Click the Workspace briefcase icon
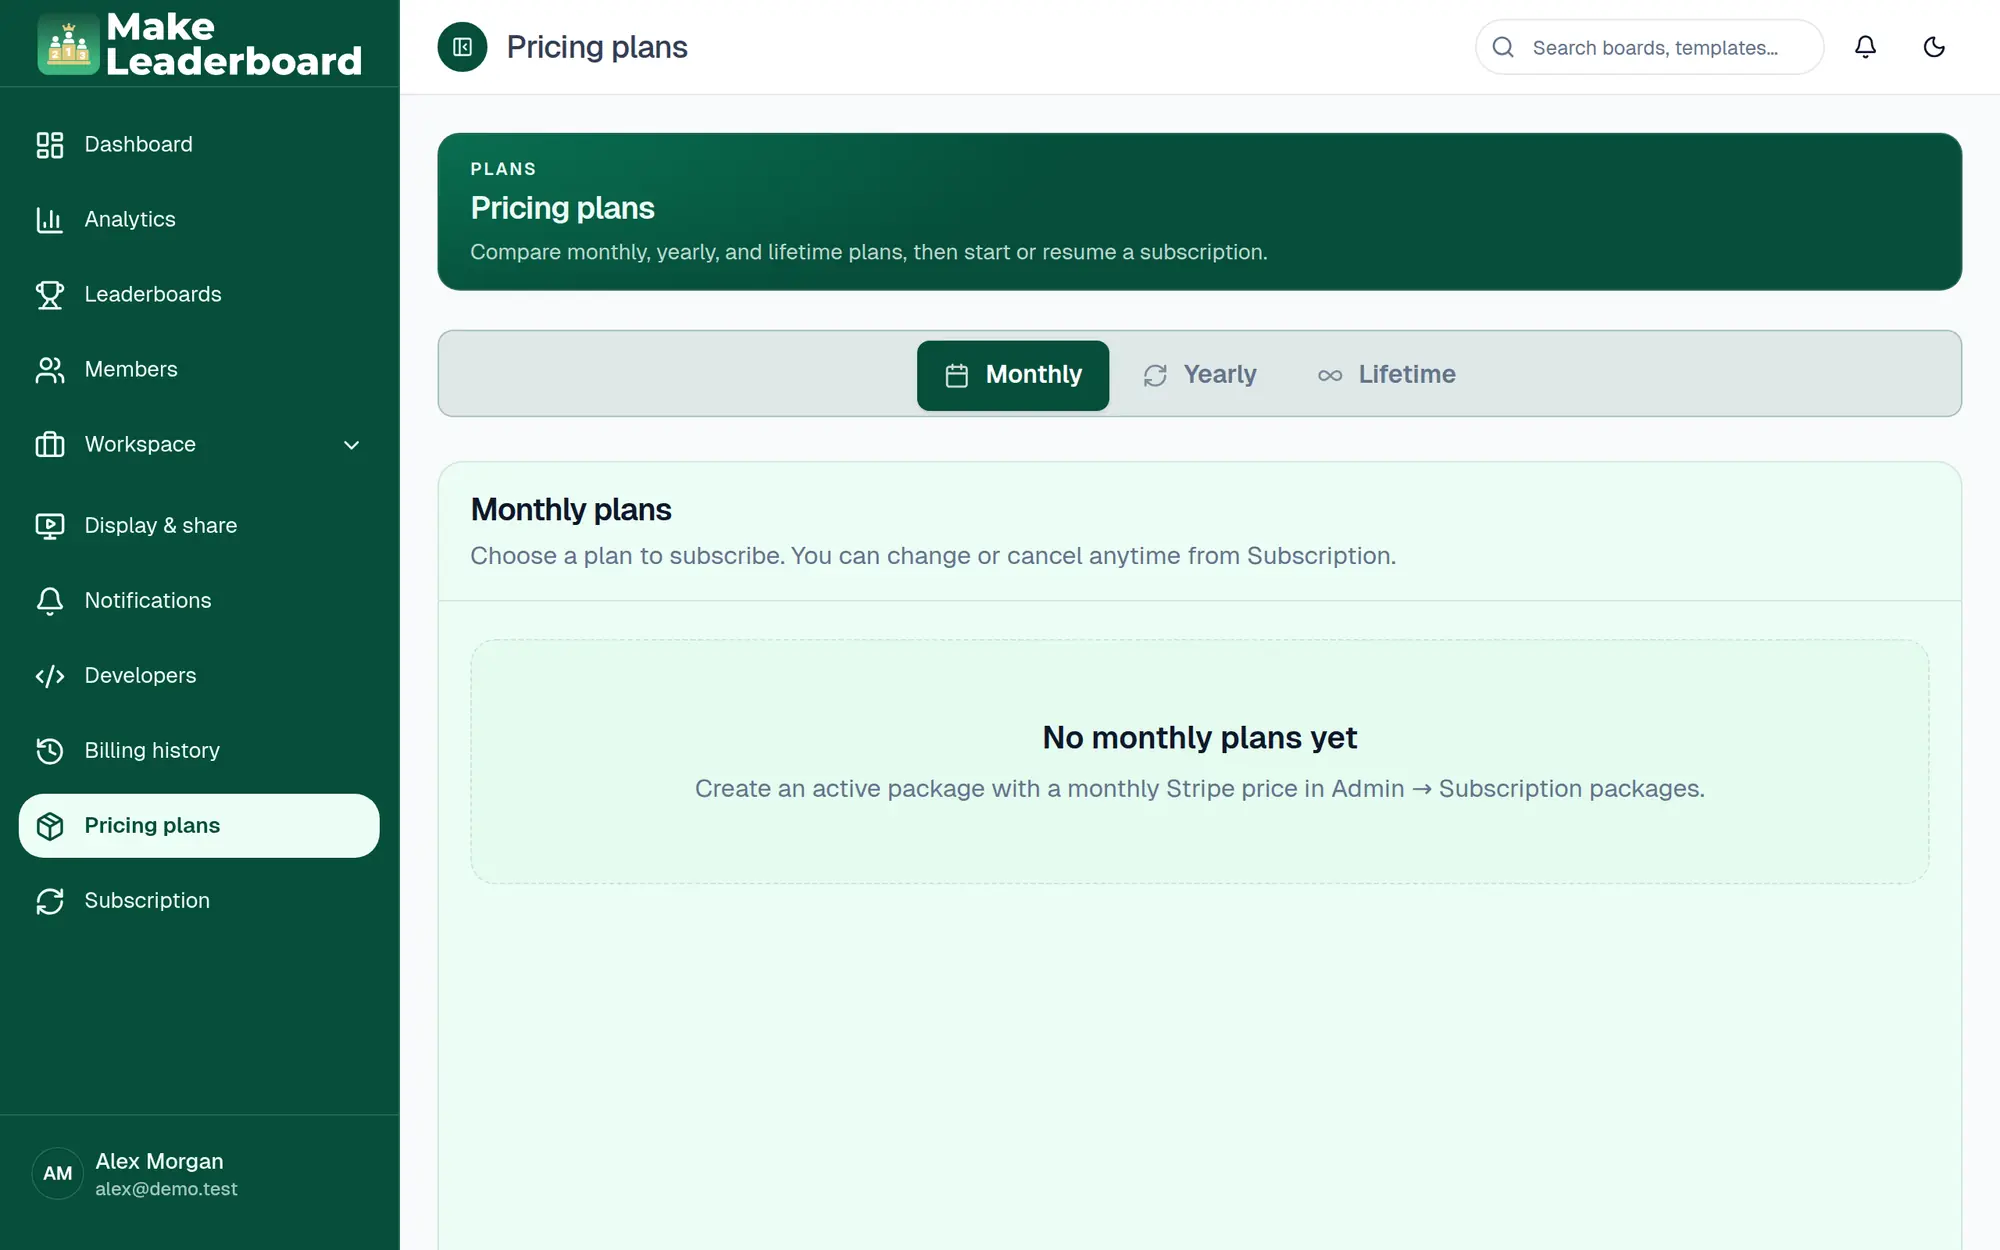 point(49,444)
